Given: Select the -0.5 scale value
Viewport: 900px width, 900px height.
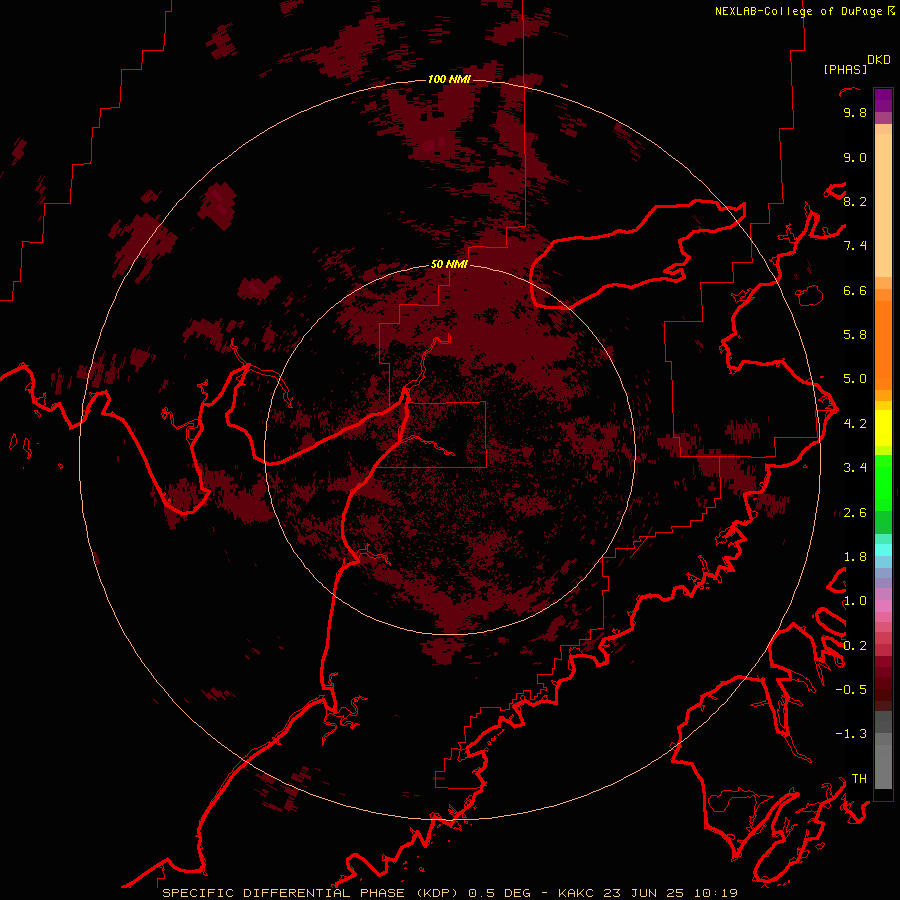Looking at the screenshot, I should point(851,690).
